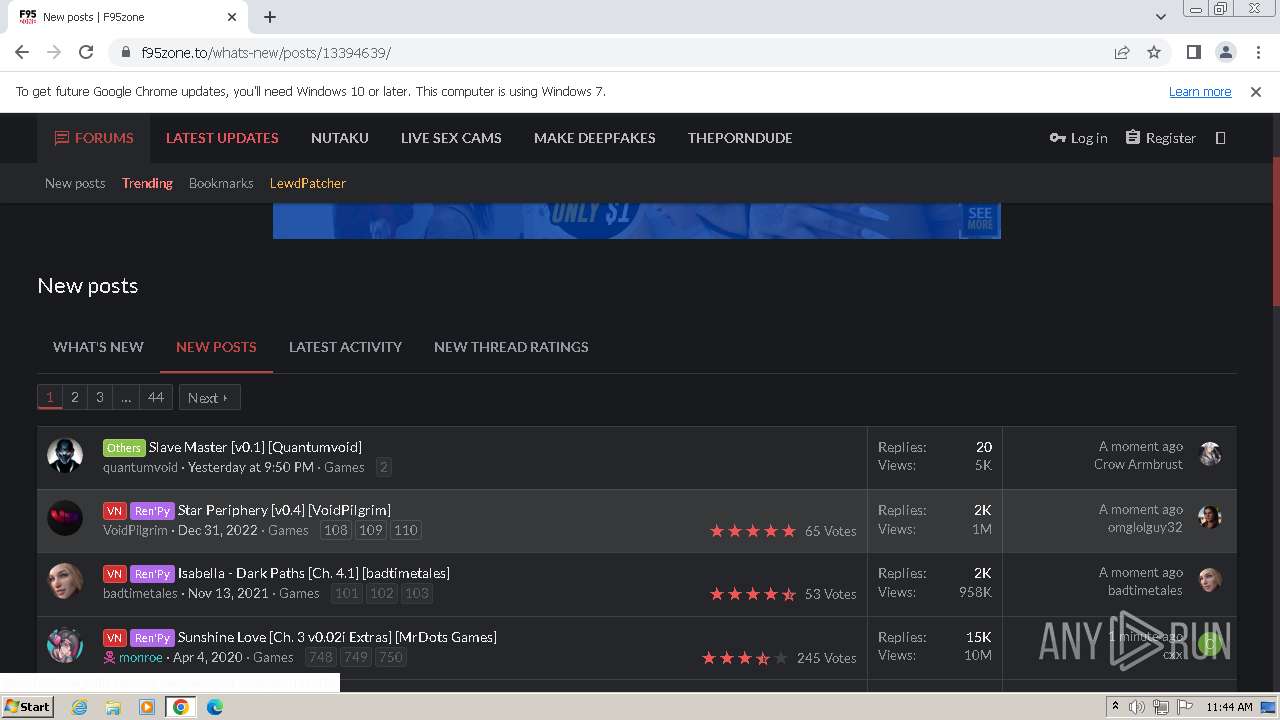The image size is (1280, 720).
Task: Share this page from the address bar
Action: point(1122,52)
